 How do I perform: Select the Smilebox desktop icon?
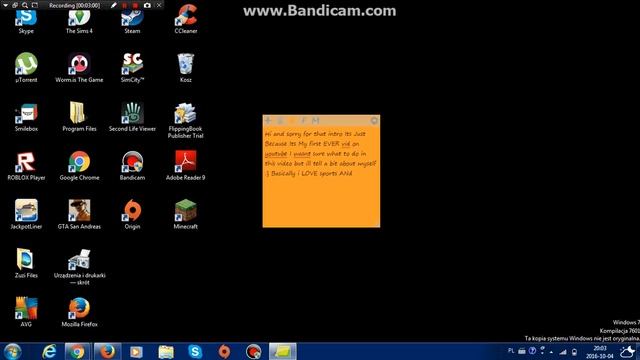[x=26, y=117]
